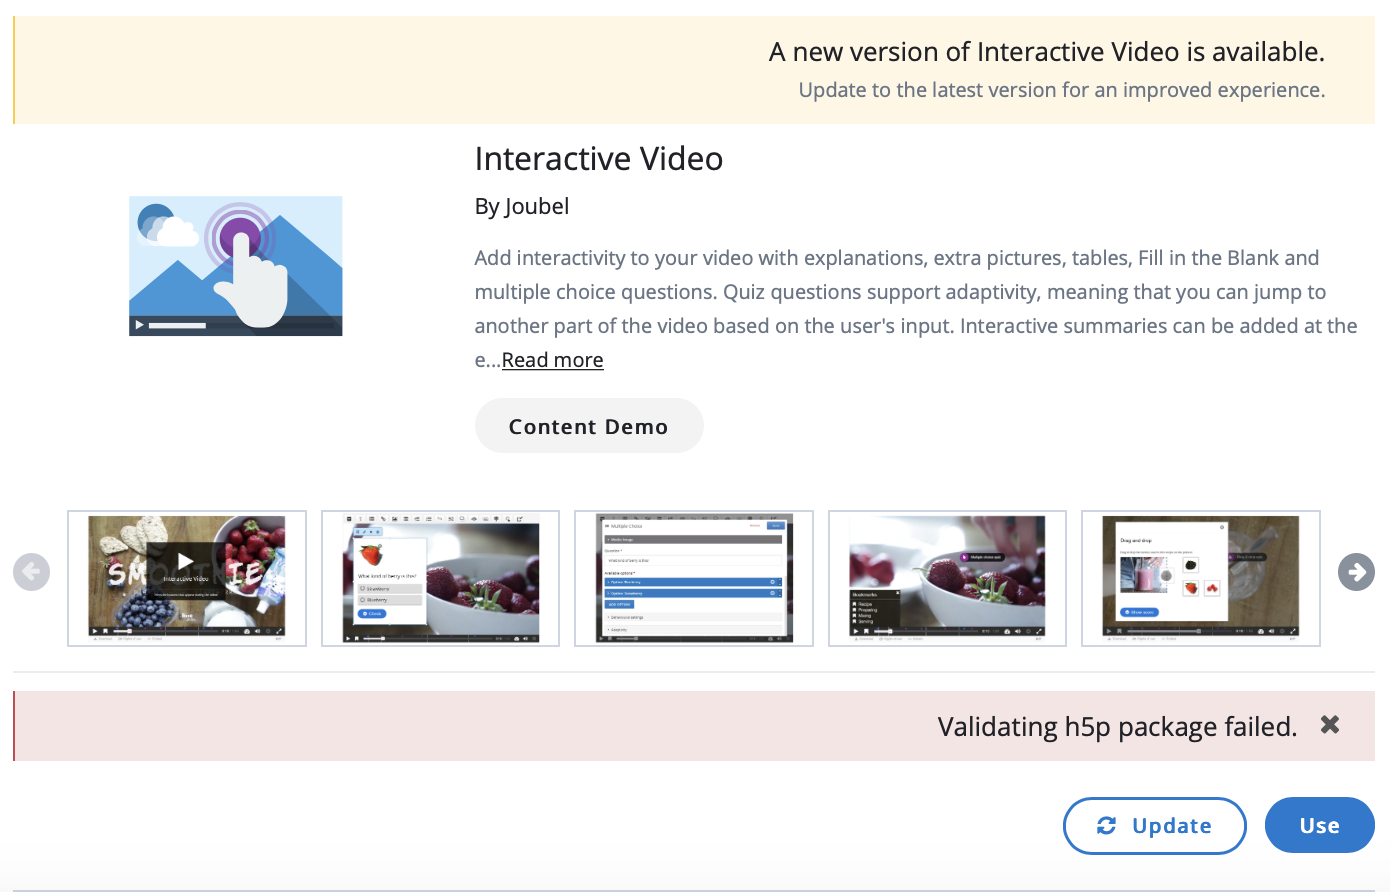Open the Multiple Choice editor screenshot

694,578
